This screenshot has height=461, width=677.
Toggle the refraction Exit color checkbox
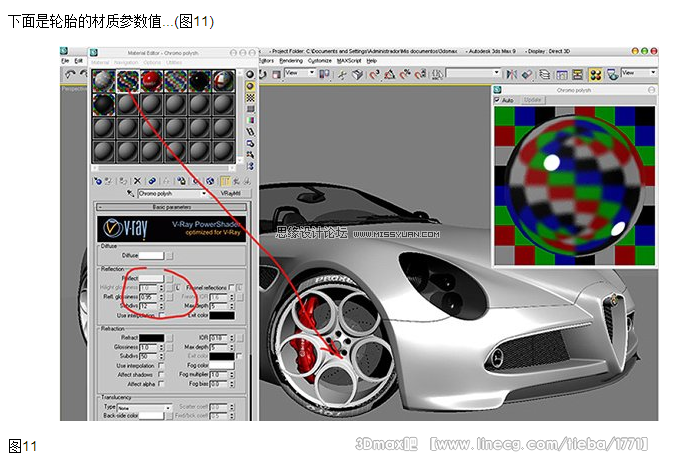coord(239,356)
